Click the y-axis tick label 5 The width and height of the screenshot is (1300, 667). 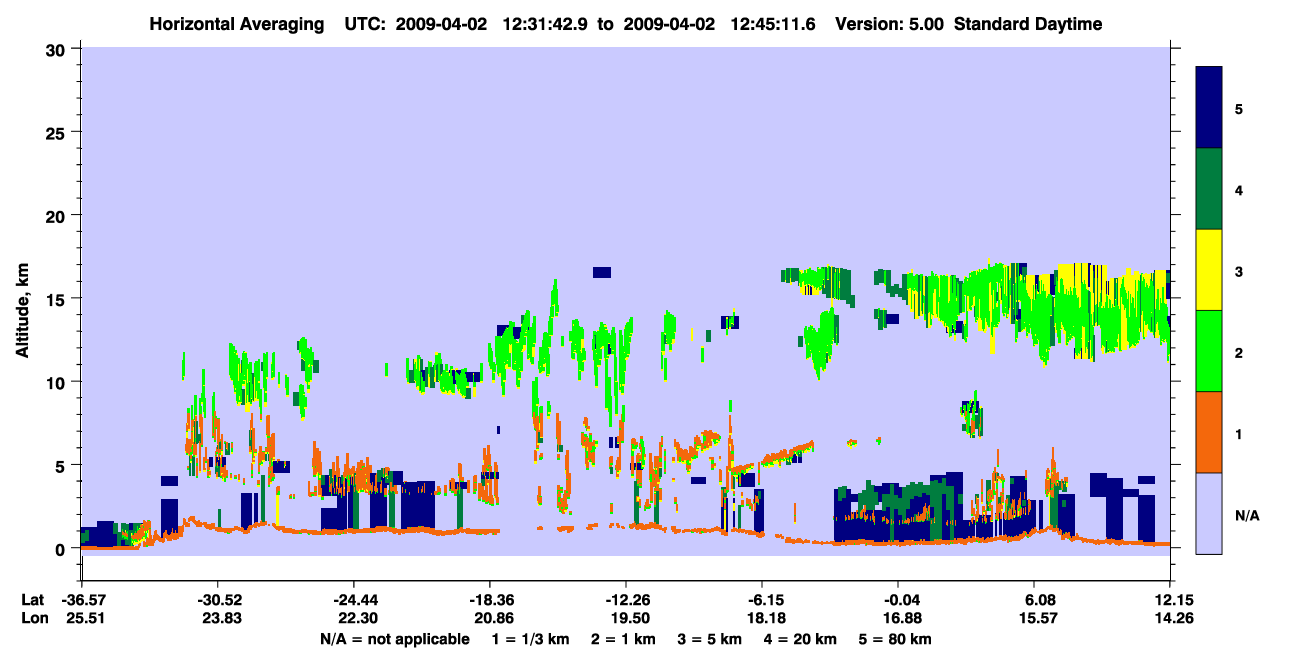[x=63, y=466]
